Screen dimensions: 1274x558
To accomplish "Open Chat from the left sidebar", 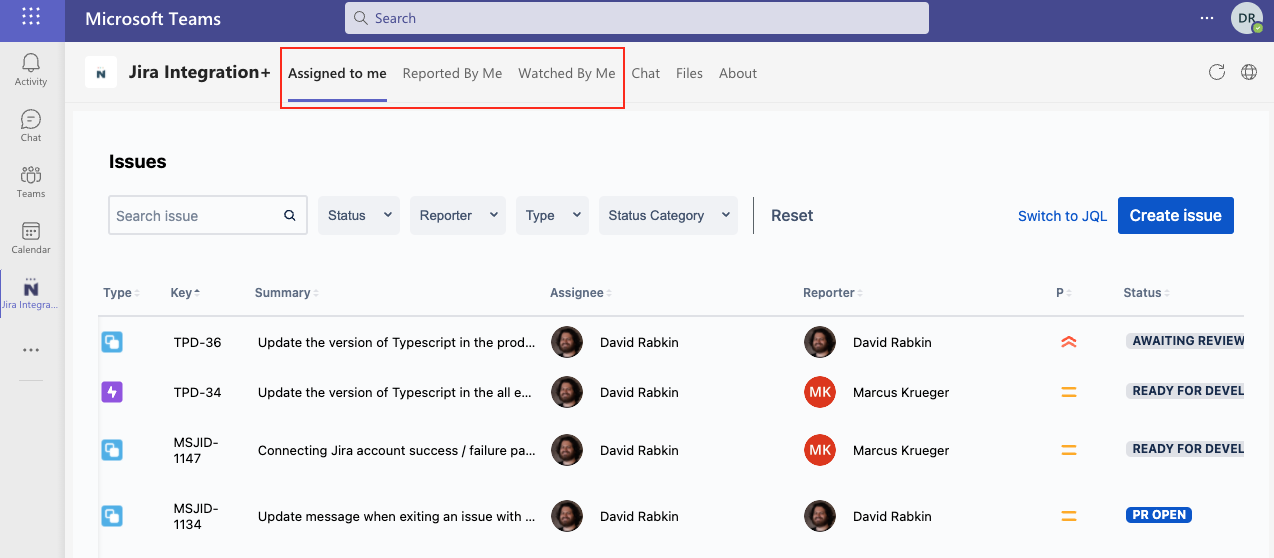I will click(x=31, y=126).
